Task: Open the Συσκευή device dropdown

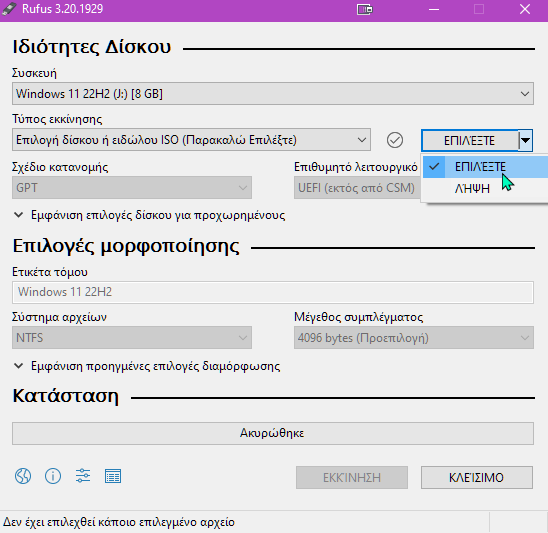Action: [273, 94]
